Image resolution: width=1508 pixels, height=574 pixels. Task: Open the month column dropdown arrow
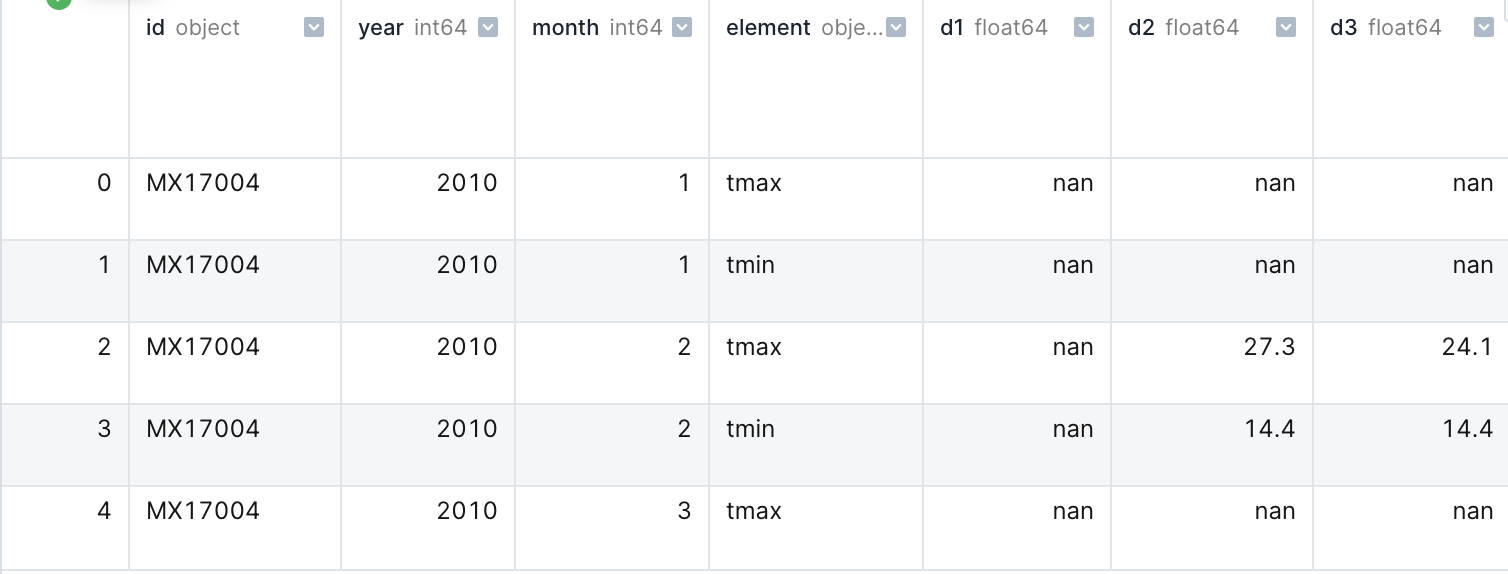click(682, 28)
